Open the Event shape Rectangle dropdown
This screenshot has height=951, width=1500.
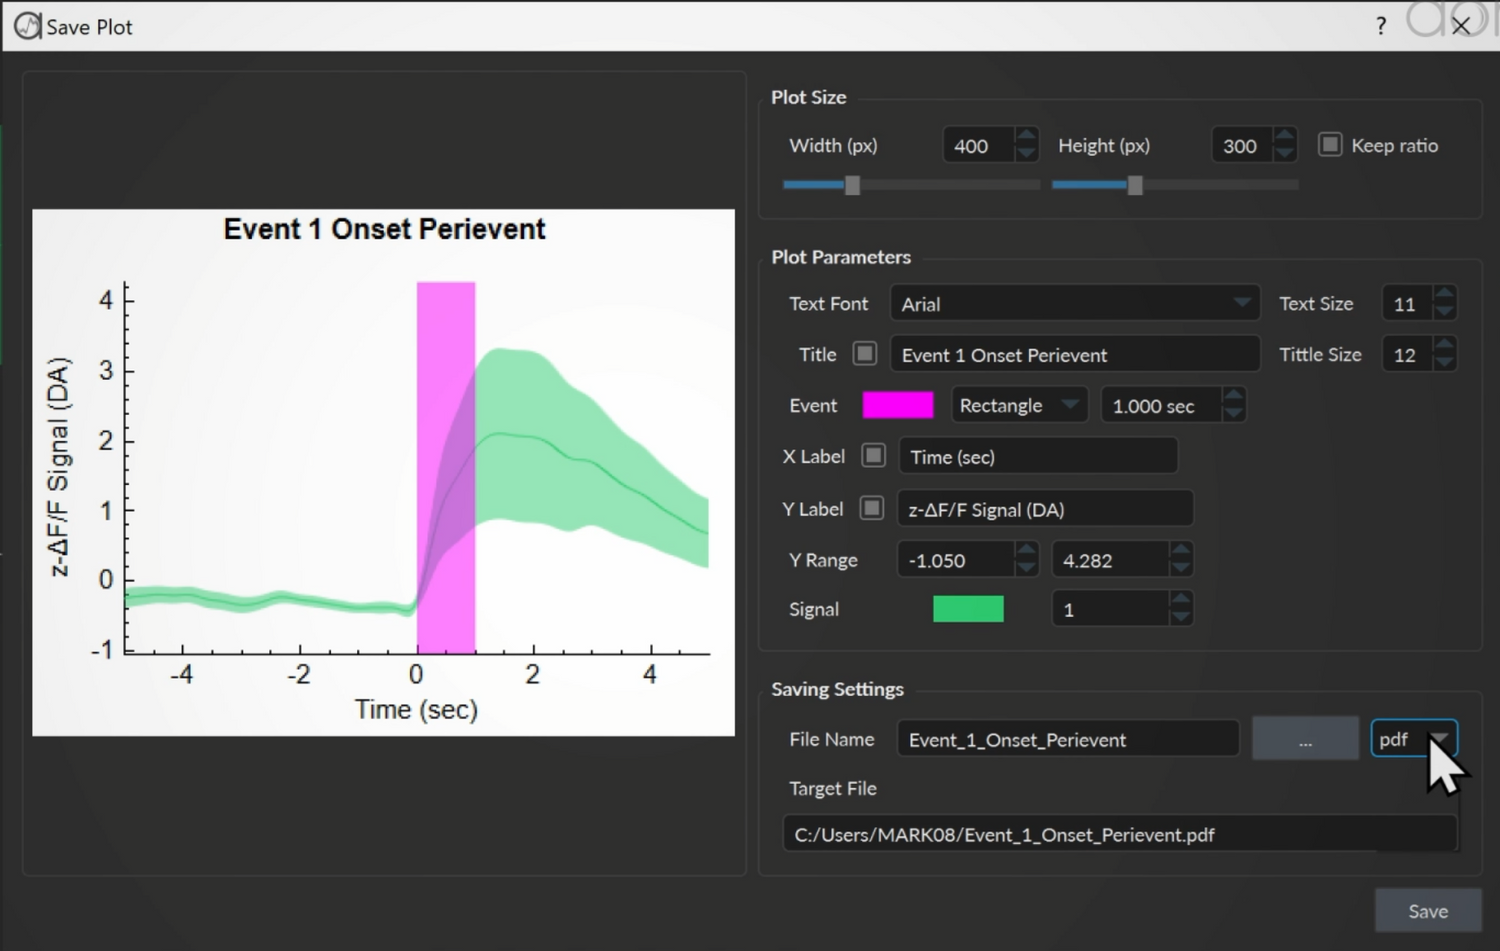click(1019, 405)
